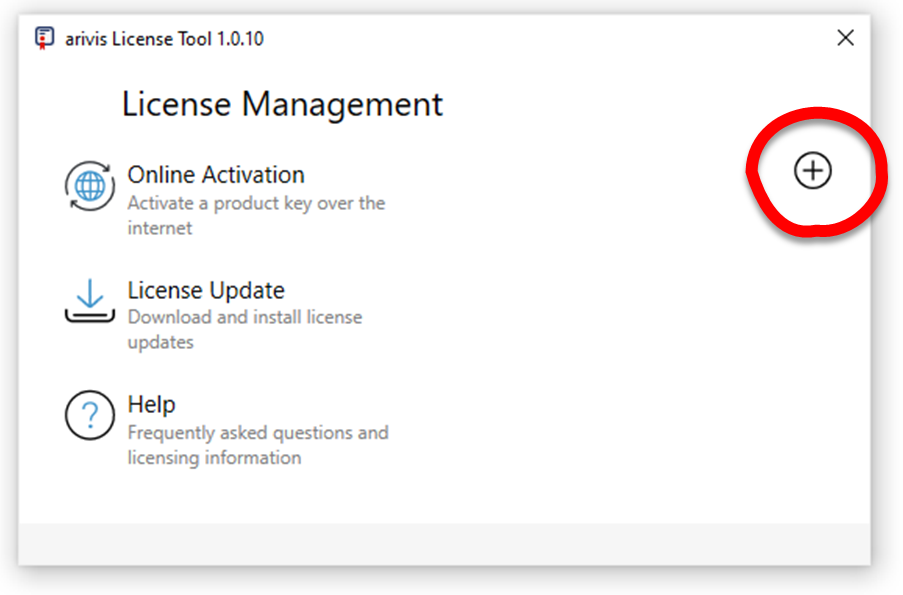Open the License Update option

pyautogui.click(x=206, y=290)
